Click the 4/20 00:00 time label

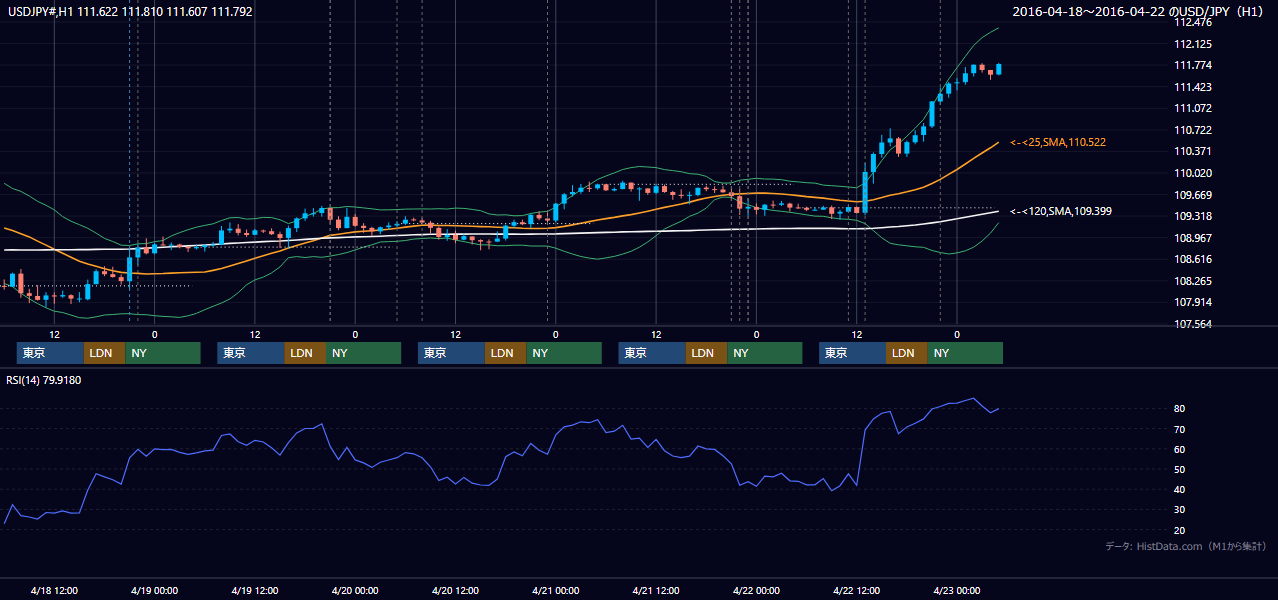click(x=355, y=590)
